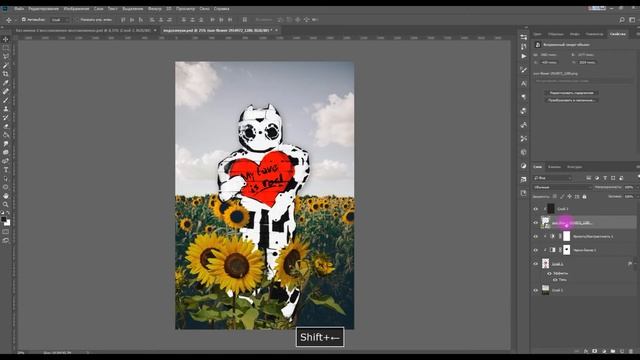
Task: Select the Eraser tool
Action: 6,126
